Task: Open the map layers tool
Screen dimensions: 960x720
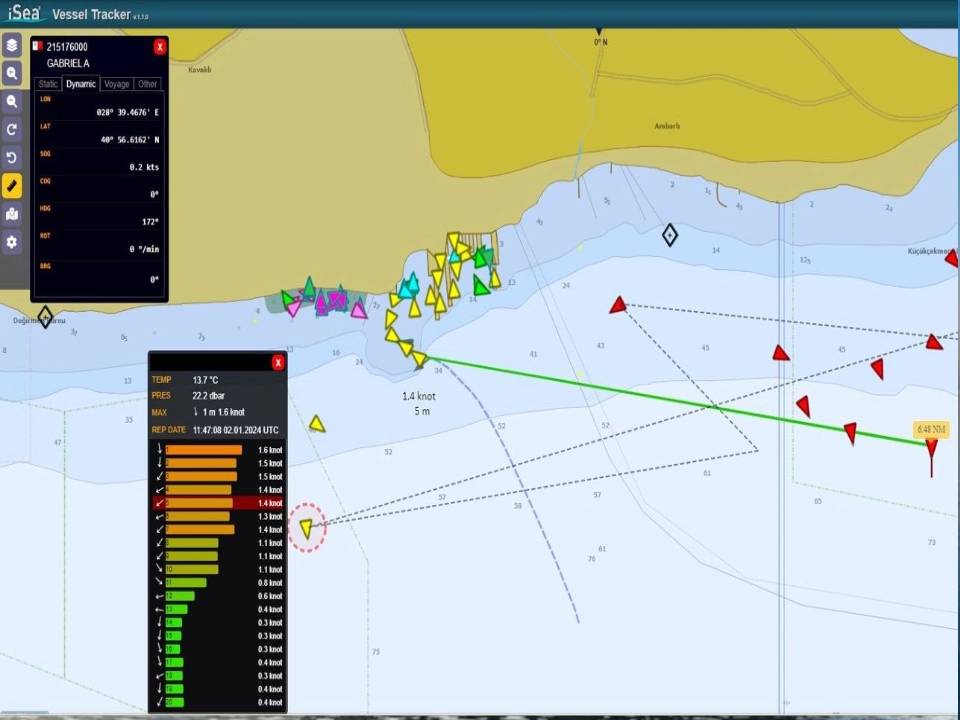Action: (x=12, y=46)
